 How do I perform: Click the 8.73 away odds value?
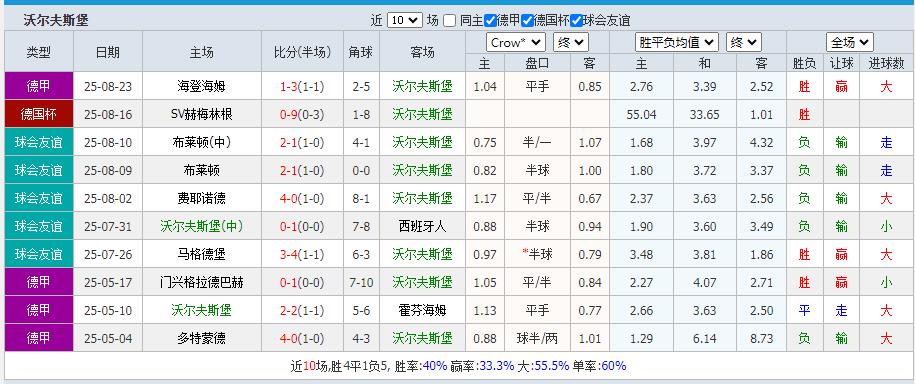pyautogui.click(x=762, y=338)
